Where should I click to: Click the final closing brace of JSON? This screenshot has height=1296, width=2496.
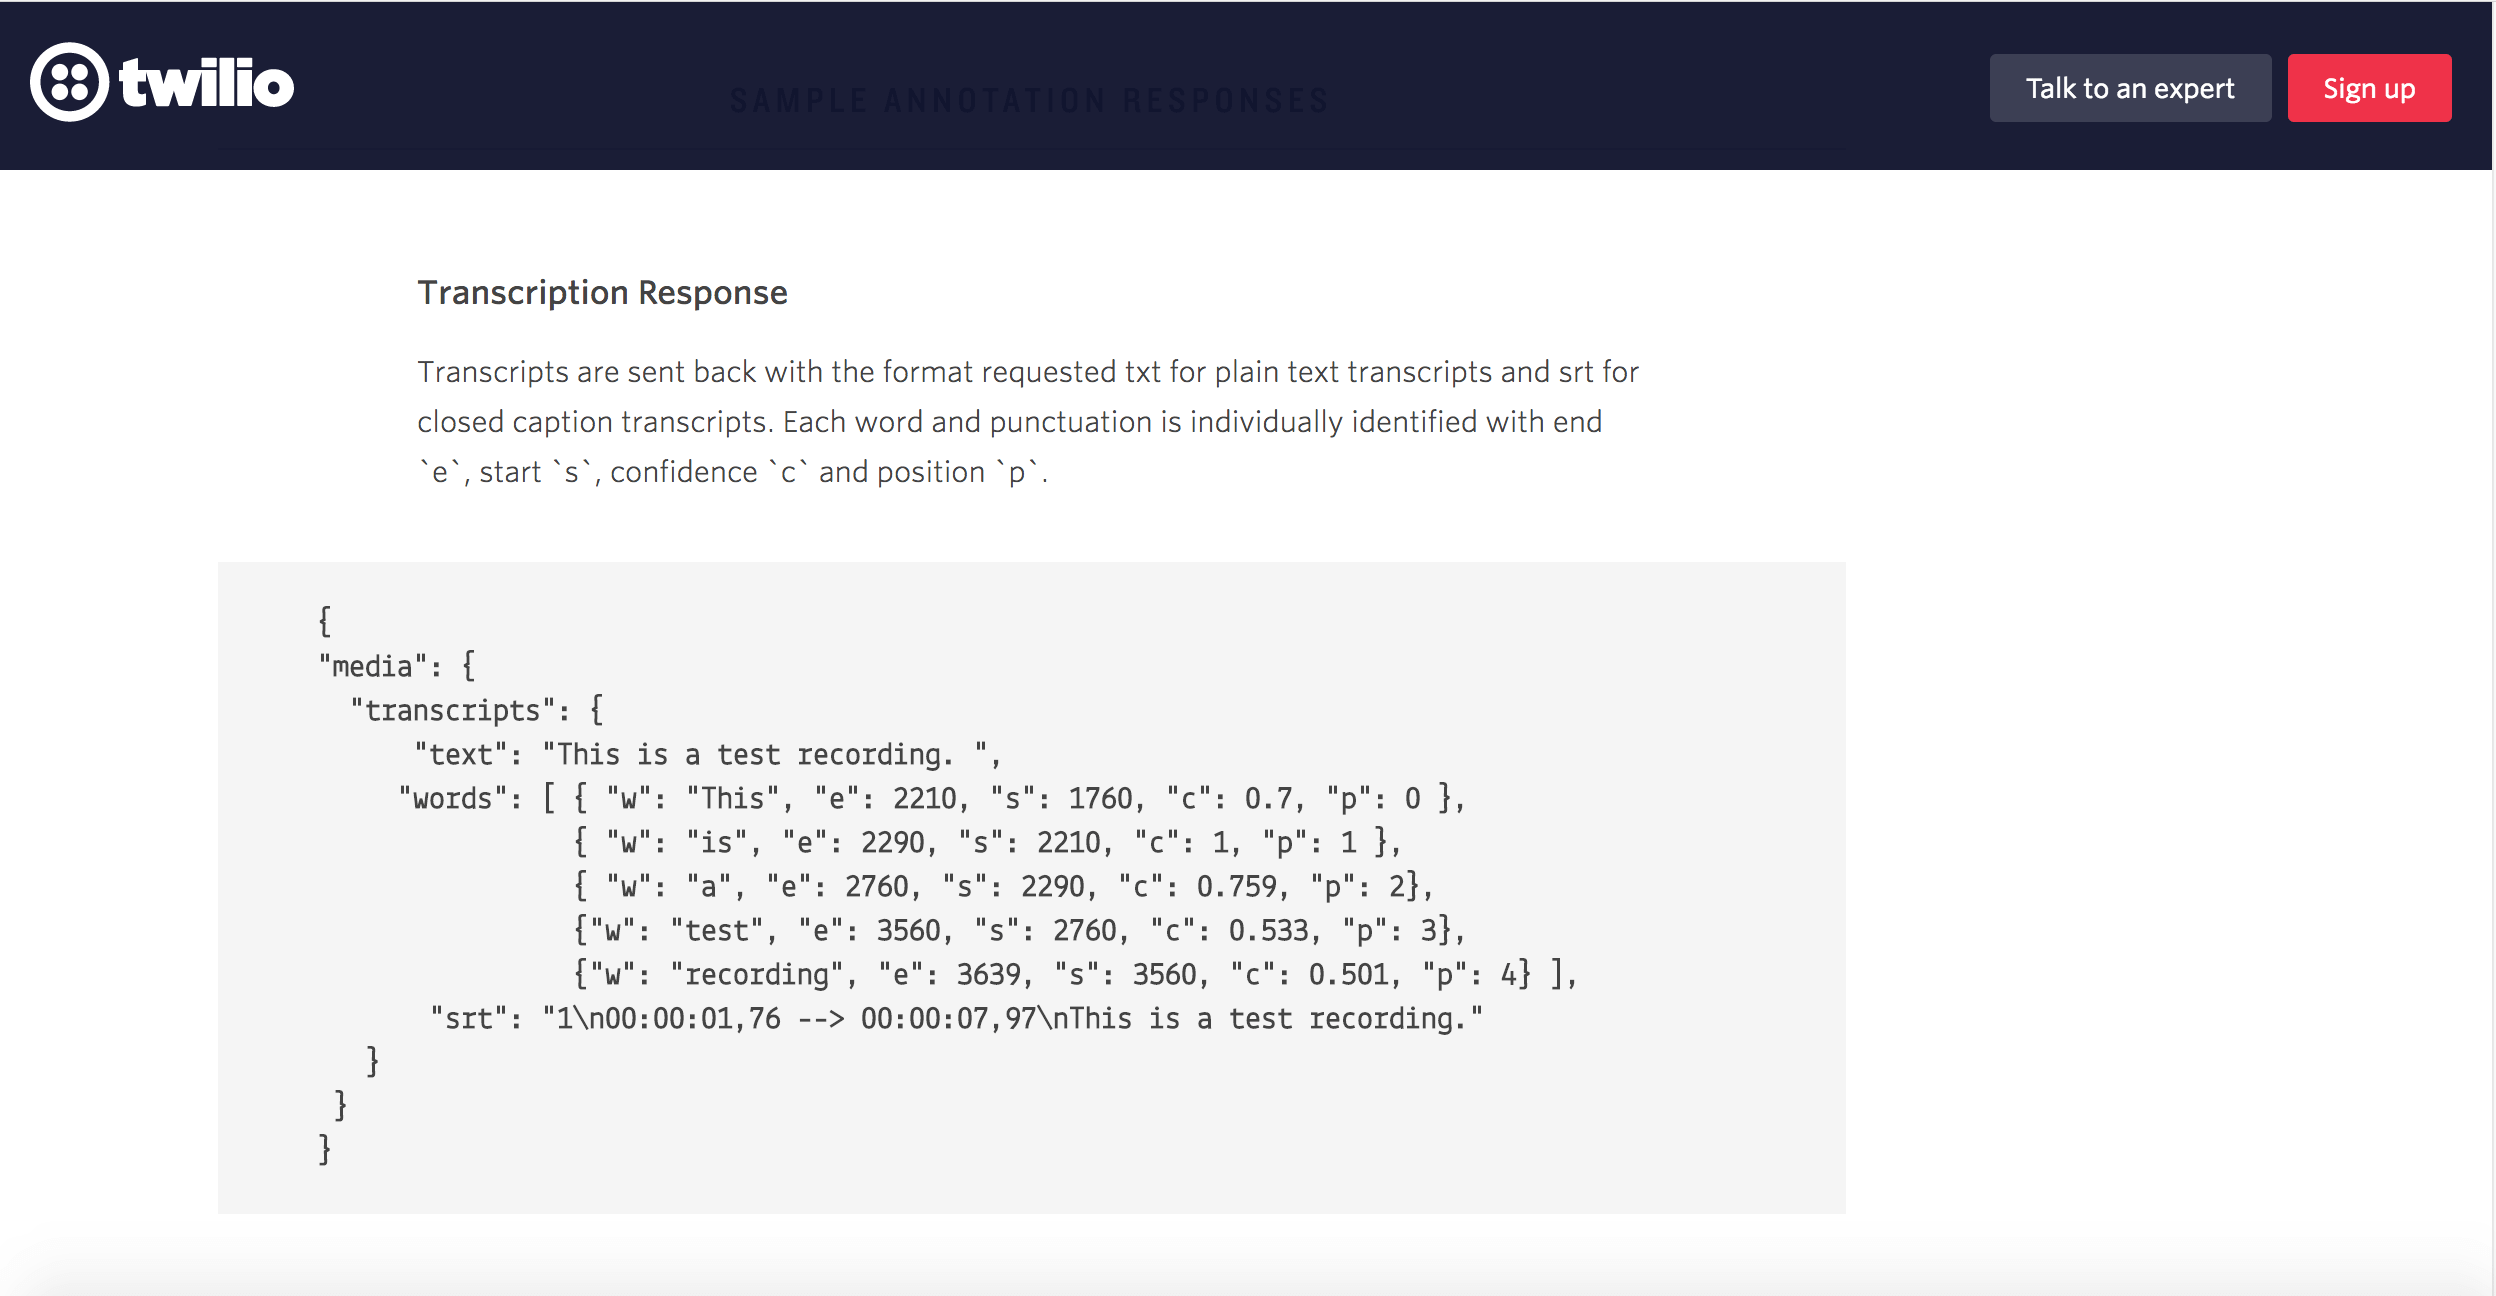pos(324,1149)
